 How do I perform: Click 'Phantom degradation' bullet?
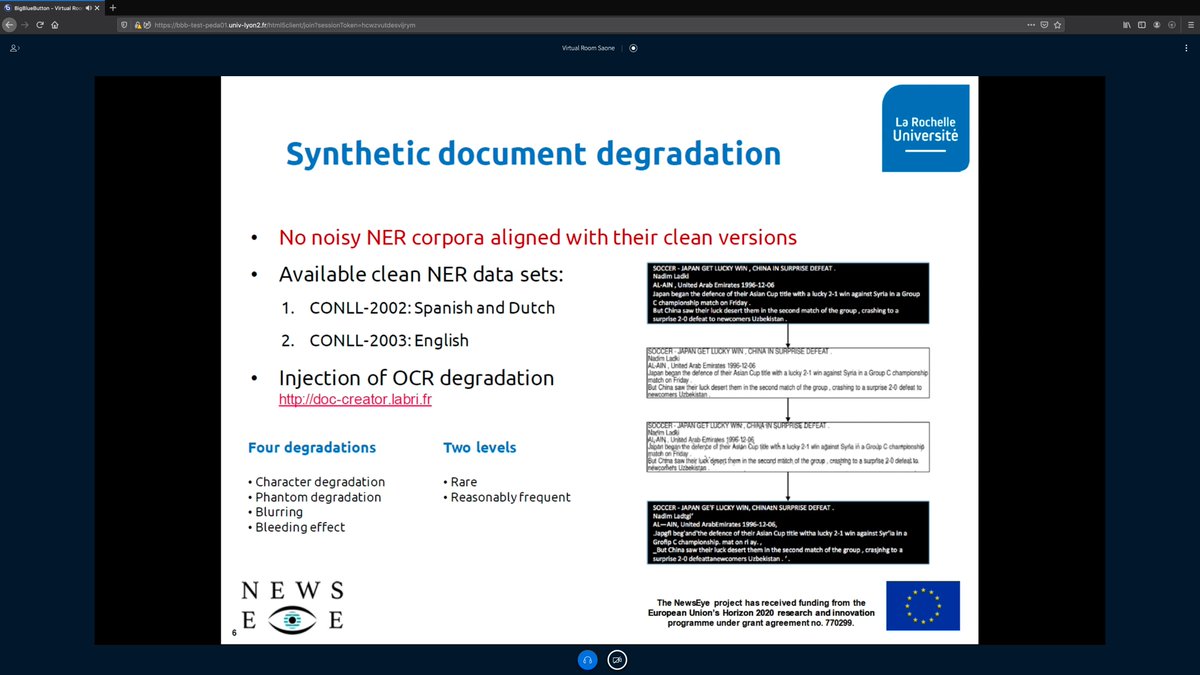pyautogui.click(x=314, y=497)
